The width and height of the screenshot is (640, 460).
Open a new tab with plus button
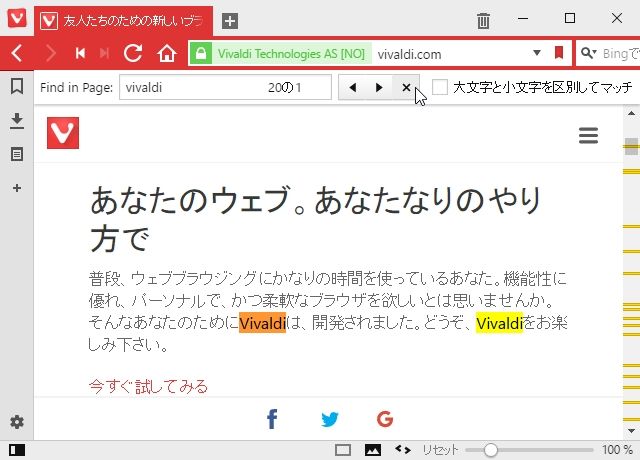tap(230, 21)
